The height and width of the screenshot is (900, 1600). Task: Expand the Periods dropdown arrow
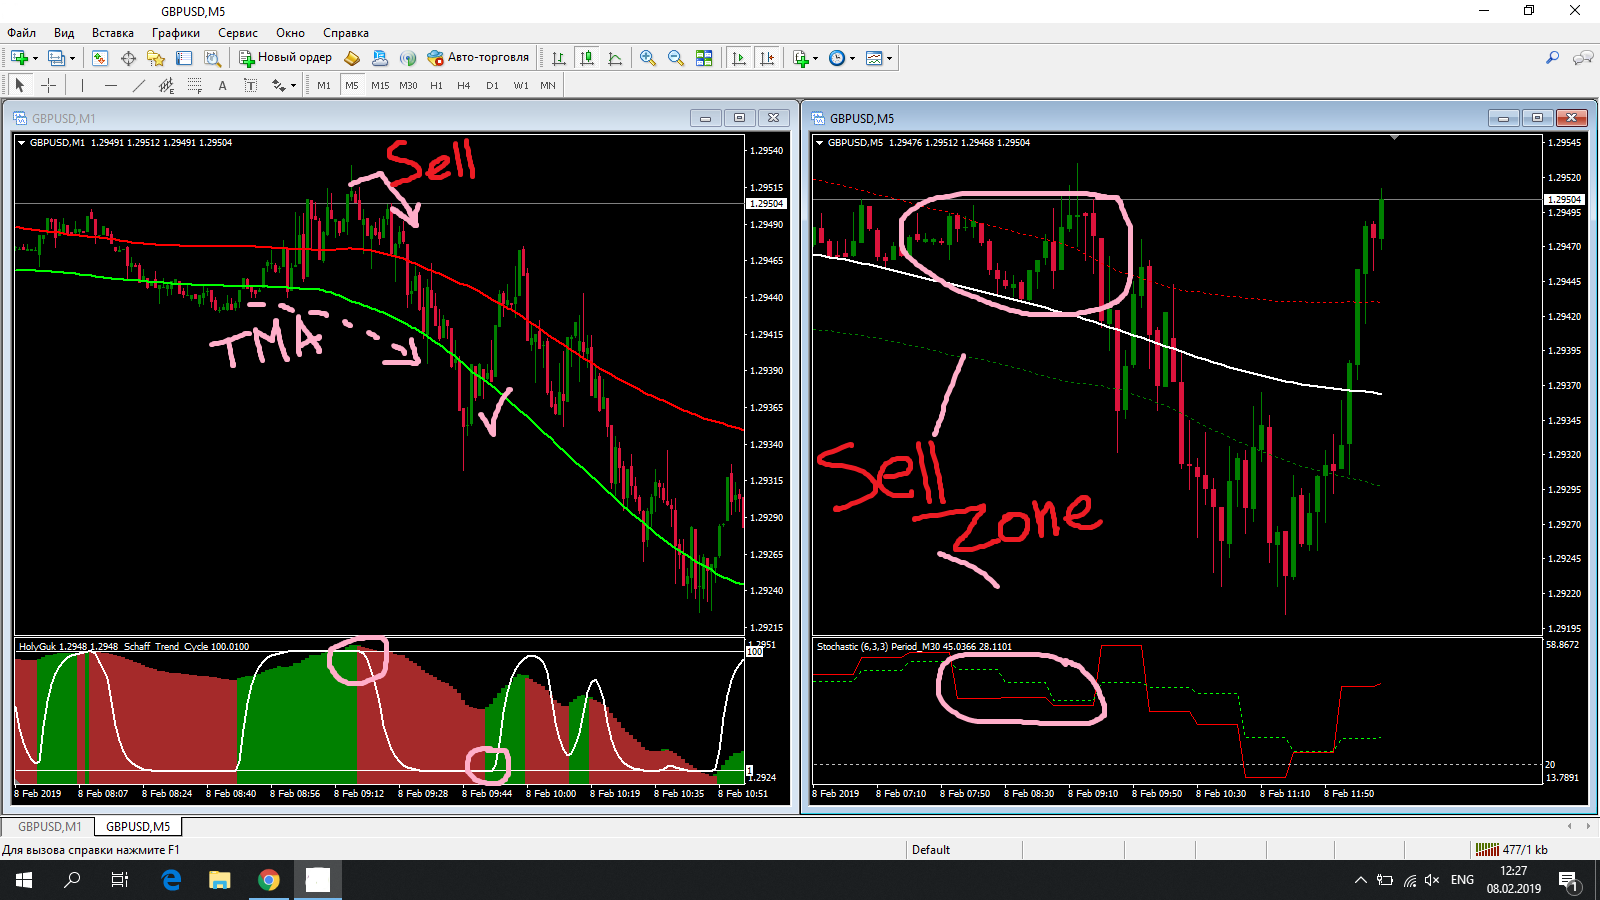pos(853,58)
